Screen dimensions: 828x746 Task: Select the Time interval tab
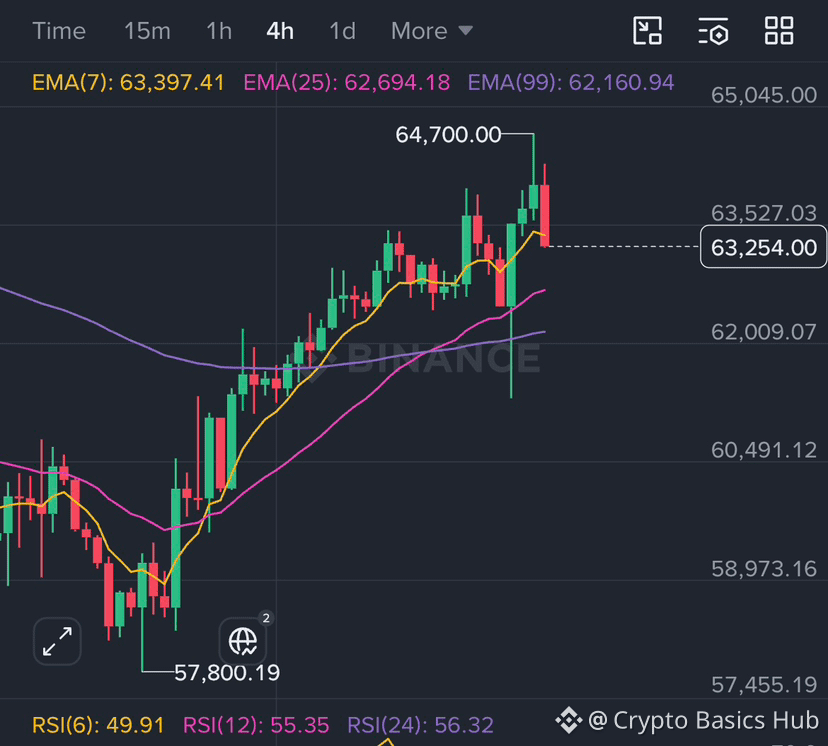[x=59, y=31]
